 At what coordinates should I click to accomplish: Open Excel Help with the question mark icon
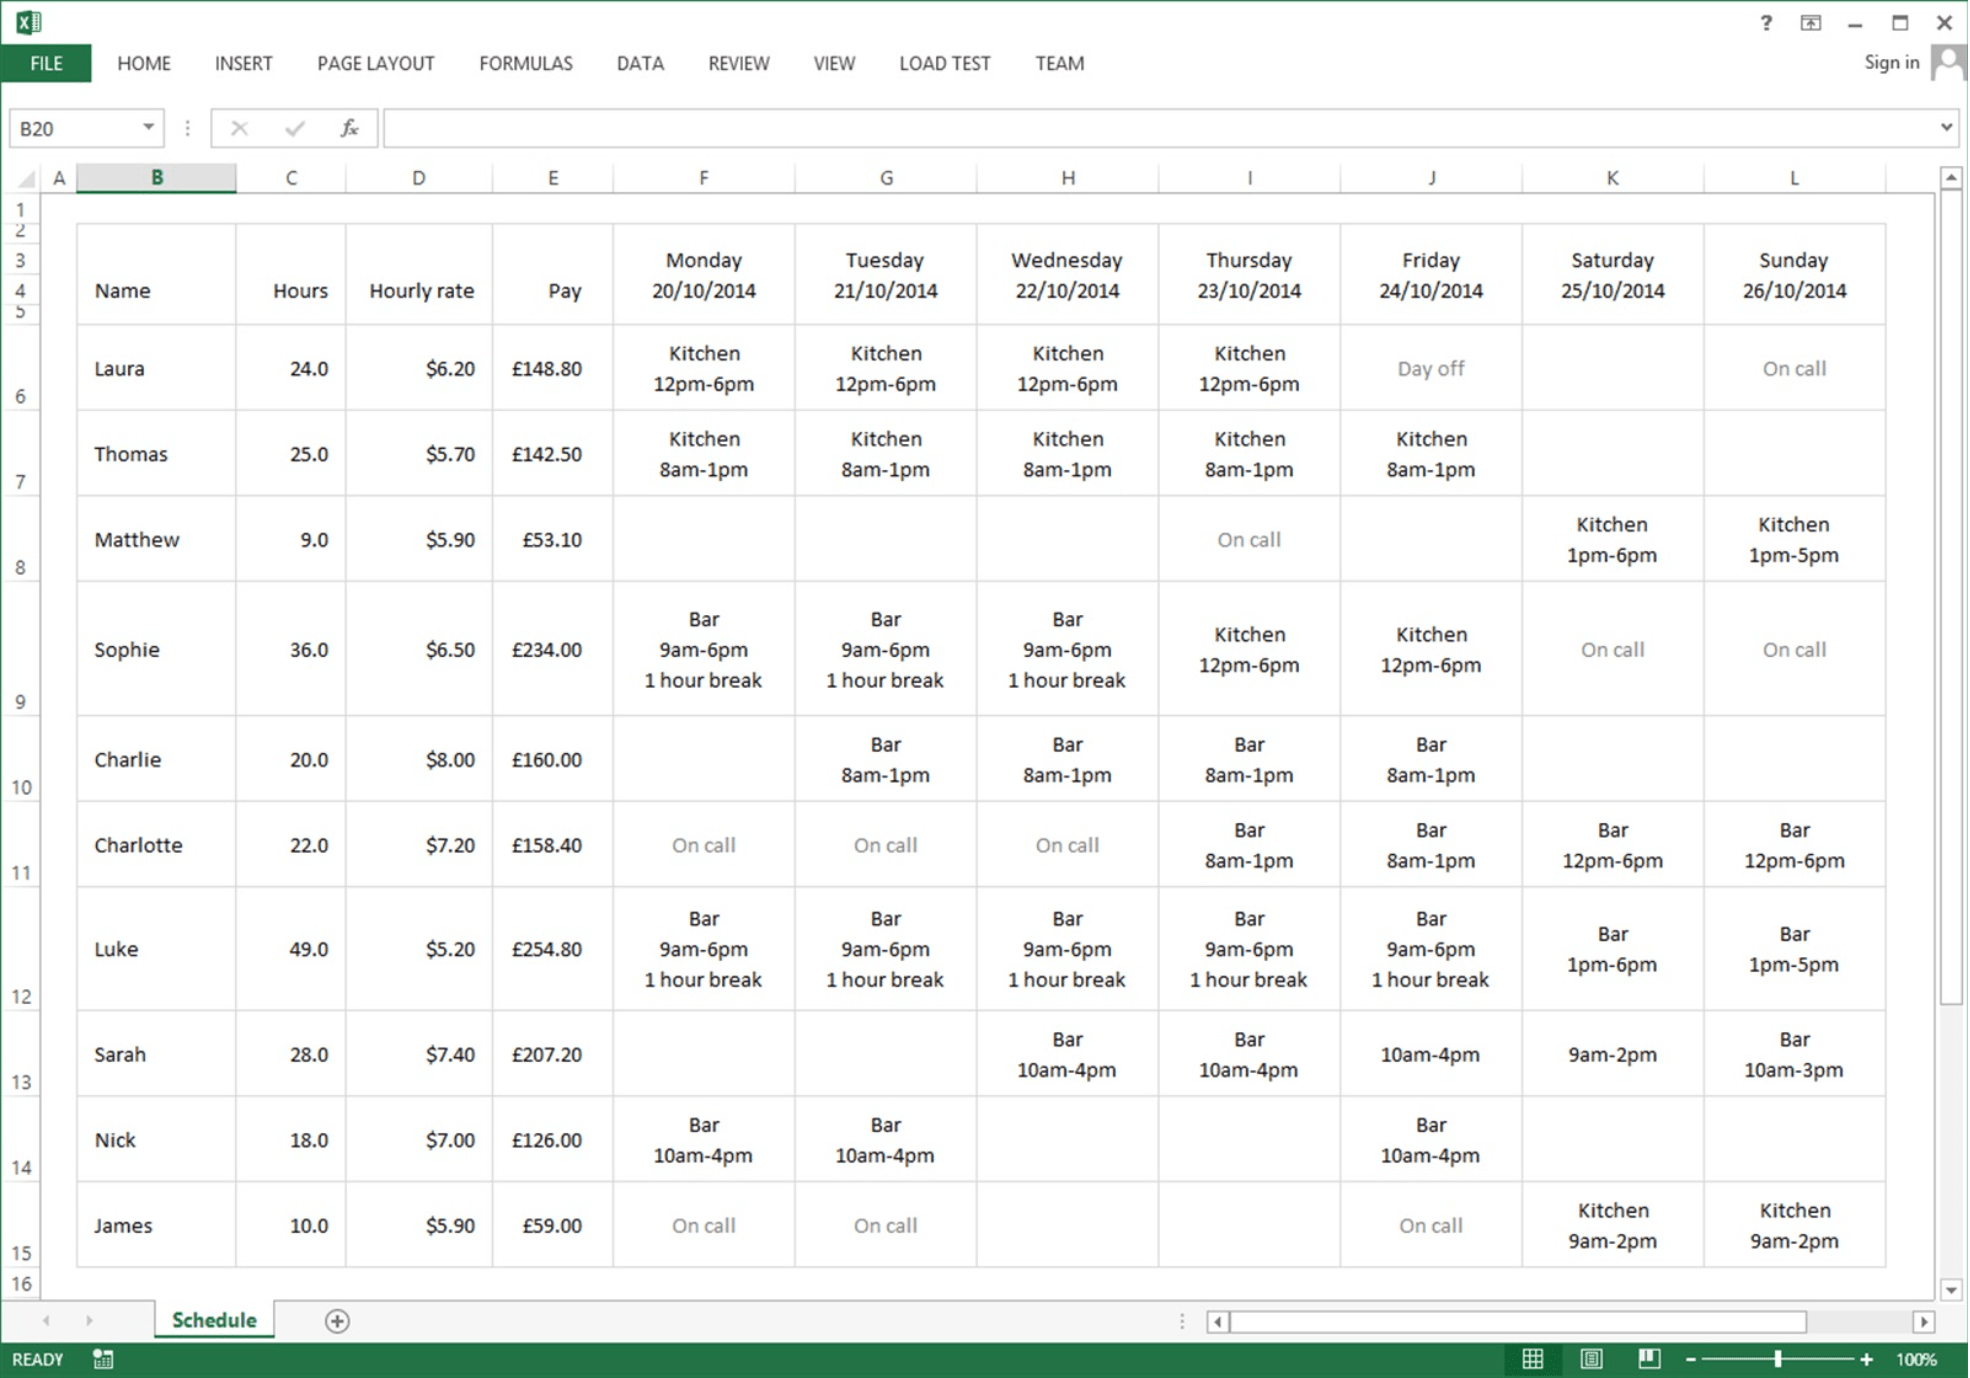coord(1766,22)
